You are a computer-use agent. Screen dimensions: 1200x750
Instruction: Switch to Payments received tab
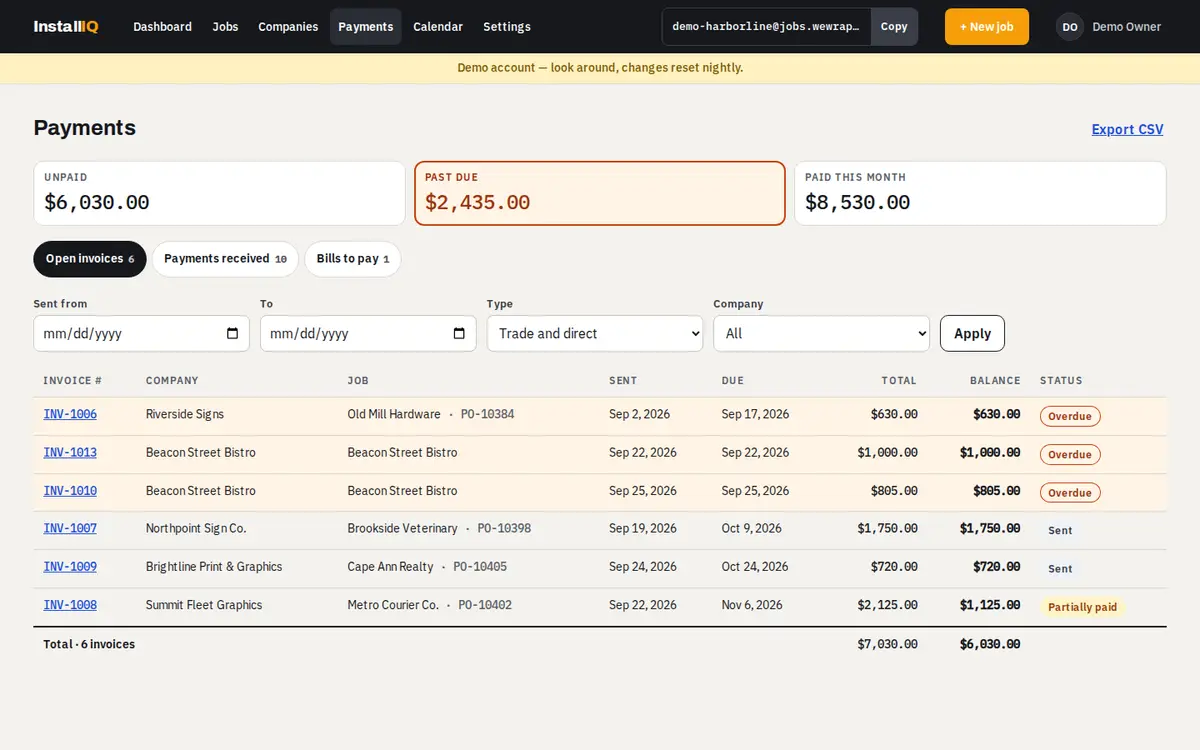point(225,259)
